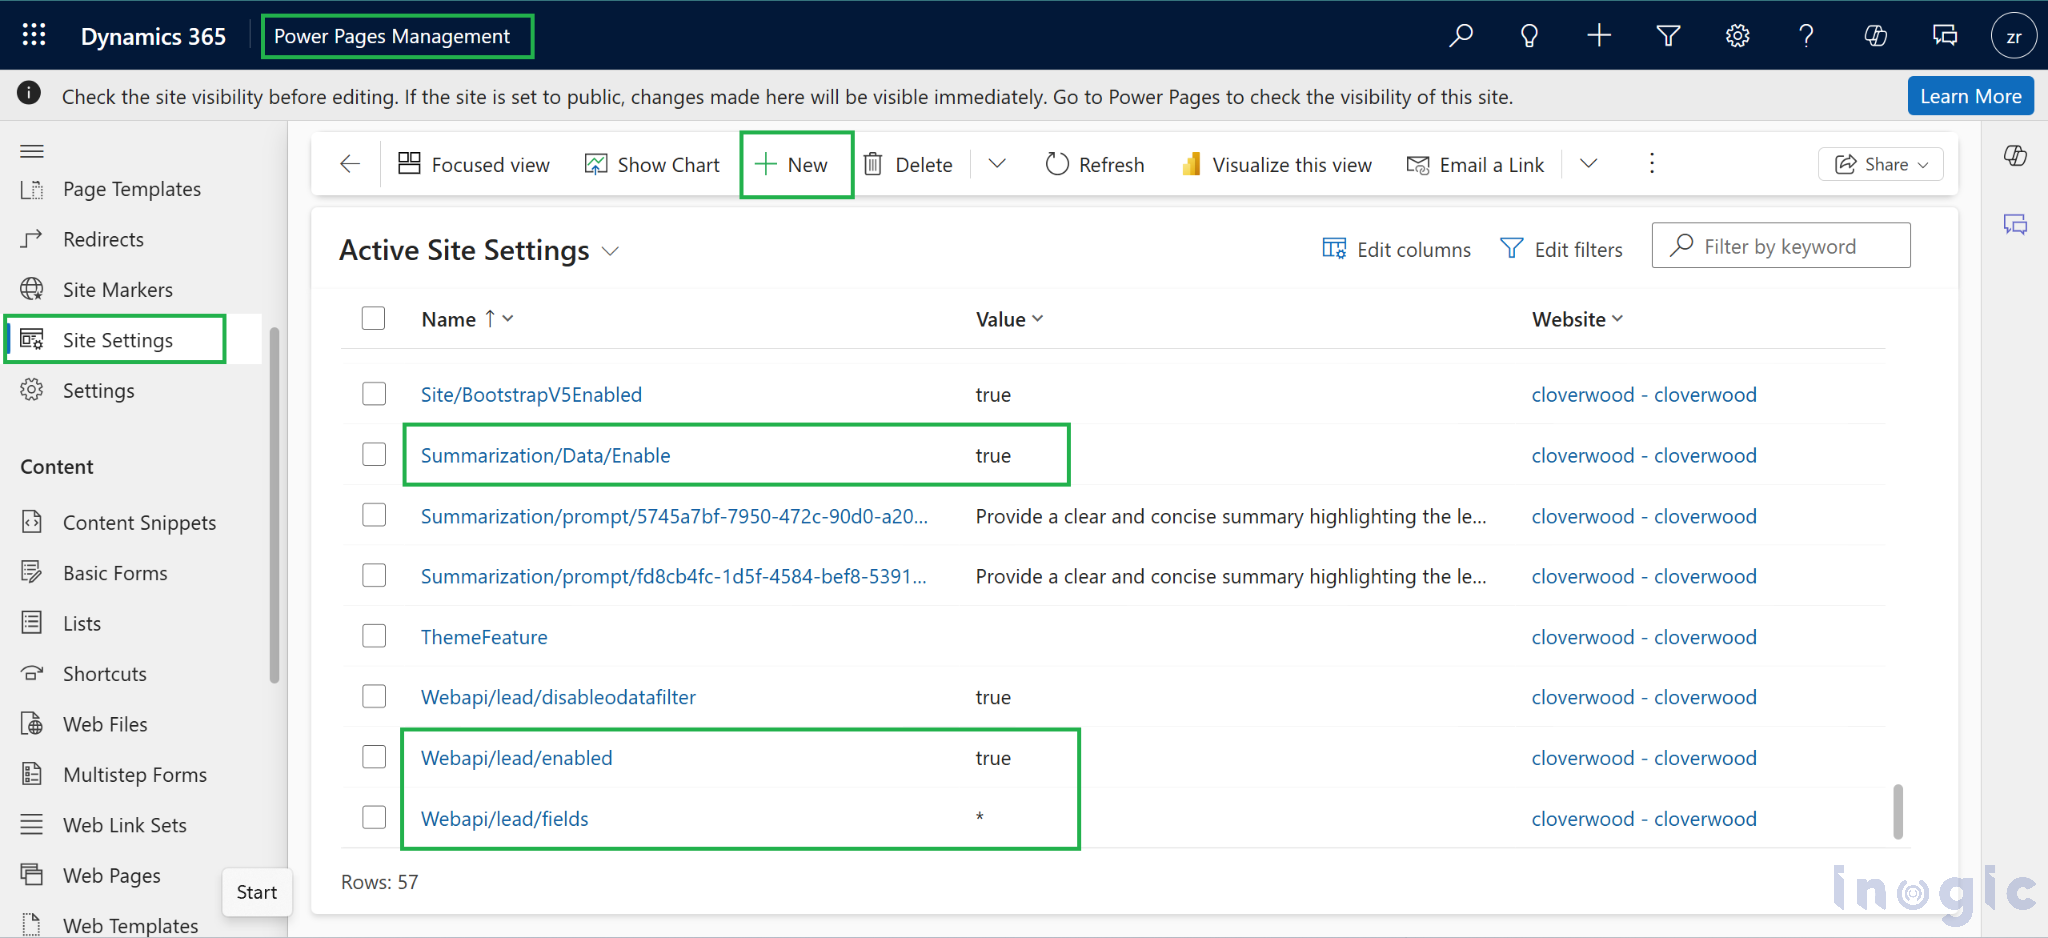Select the Webapi/lead/enabled row checkbox
Image resolution: width=2048 pixels, height=938 pixels.
pos(373,757)
